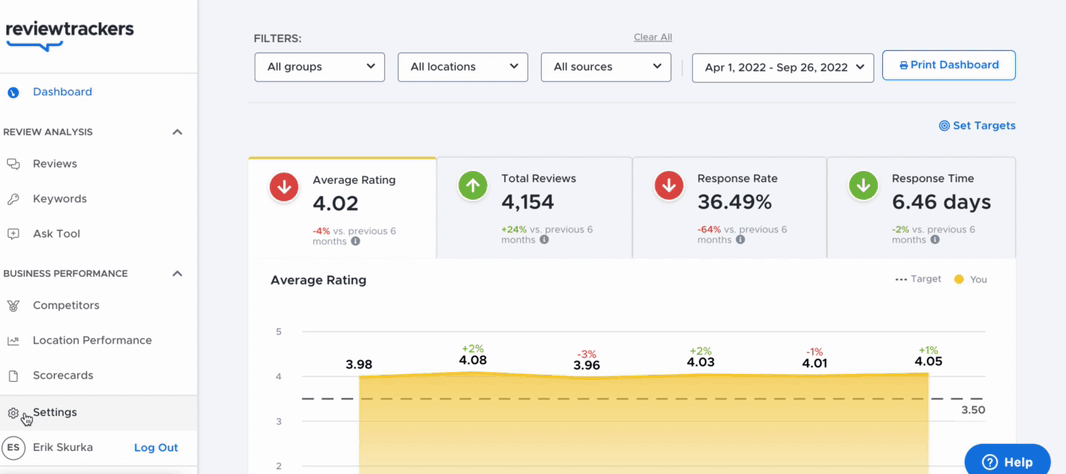Collapse the Business Performance section
This screenshot has width=1066, height=474.
[177, 273]
